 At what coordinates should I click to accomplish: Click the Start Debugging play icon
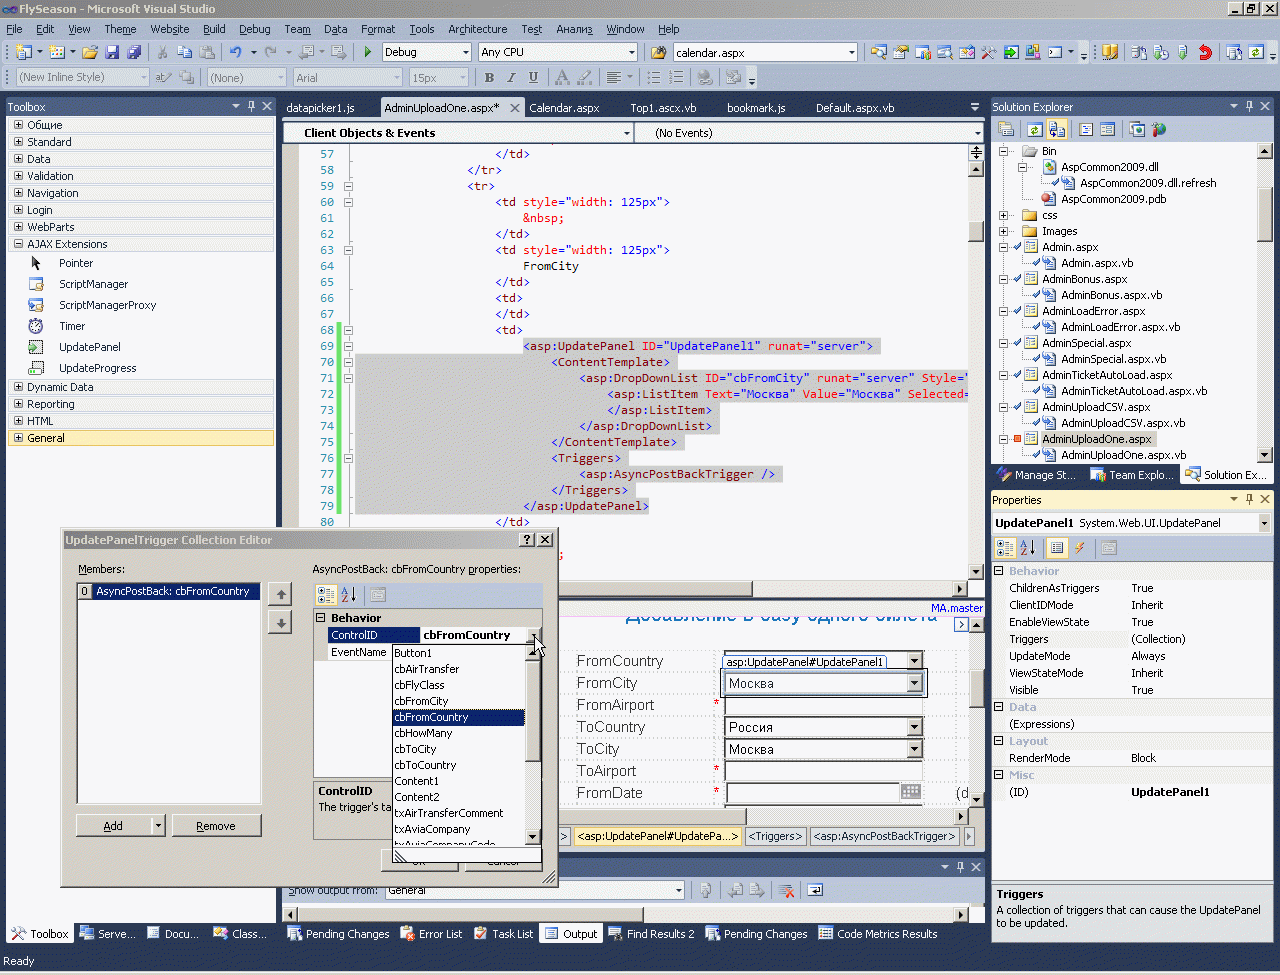click(368, 52)
